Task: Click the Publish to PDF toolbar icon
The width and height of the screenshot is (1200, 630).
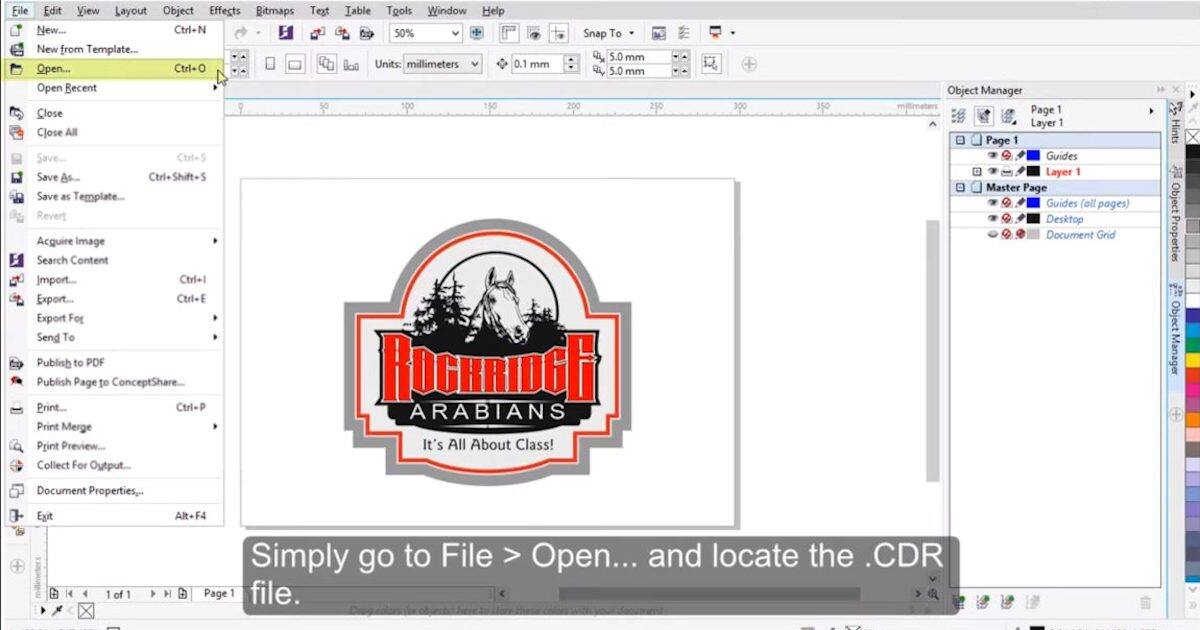Action: click(365, 33)
